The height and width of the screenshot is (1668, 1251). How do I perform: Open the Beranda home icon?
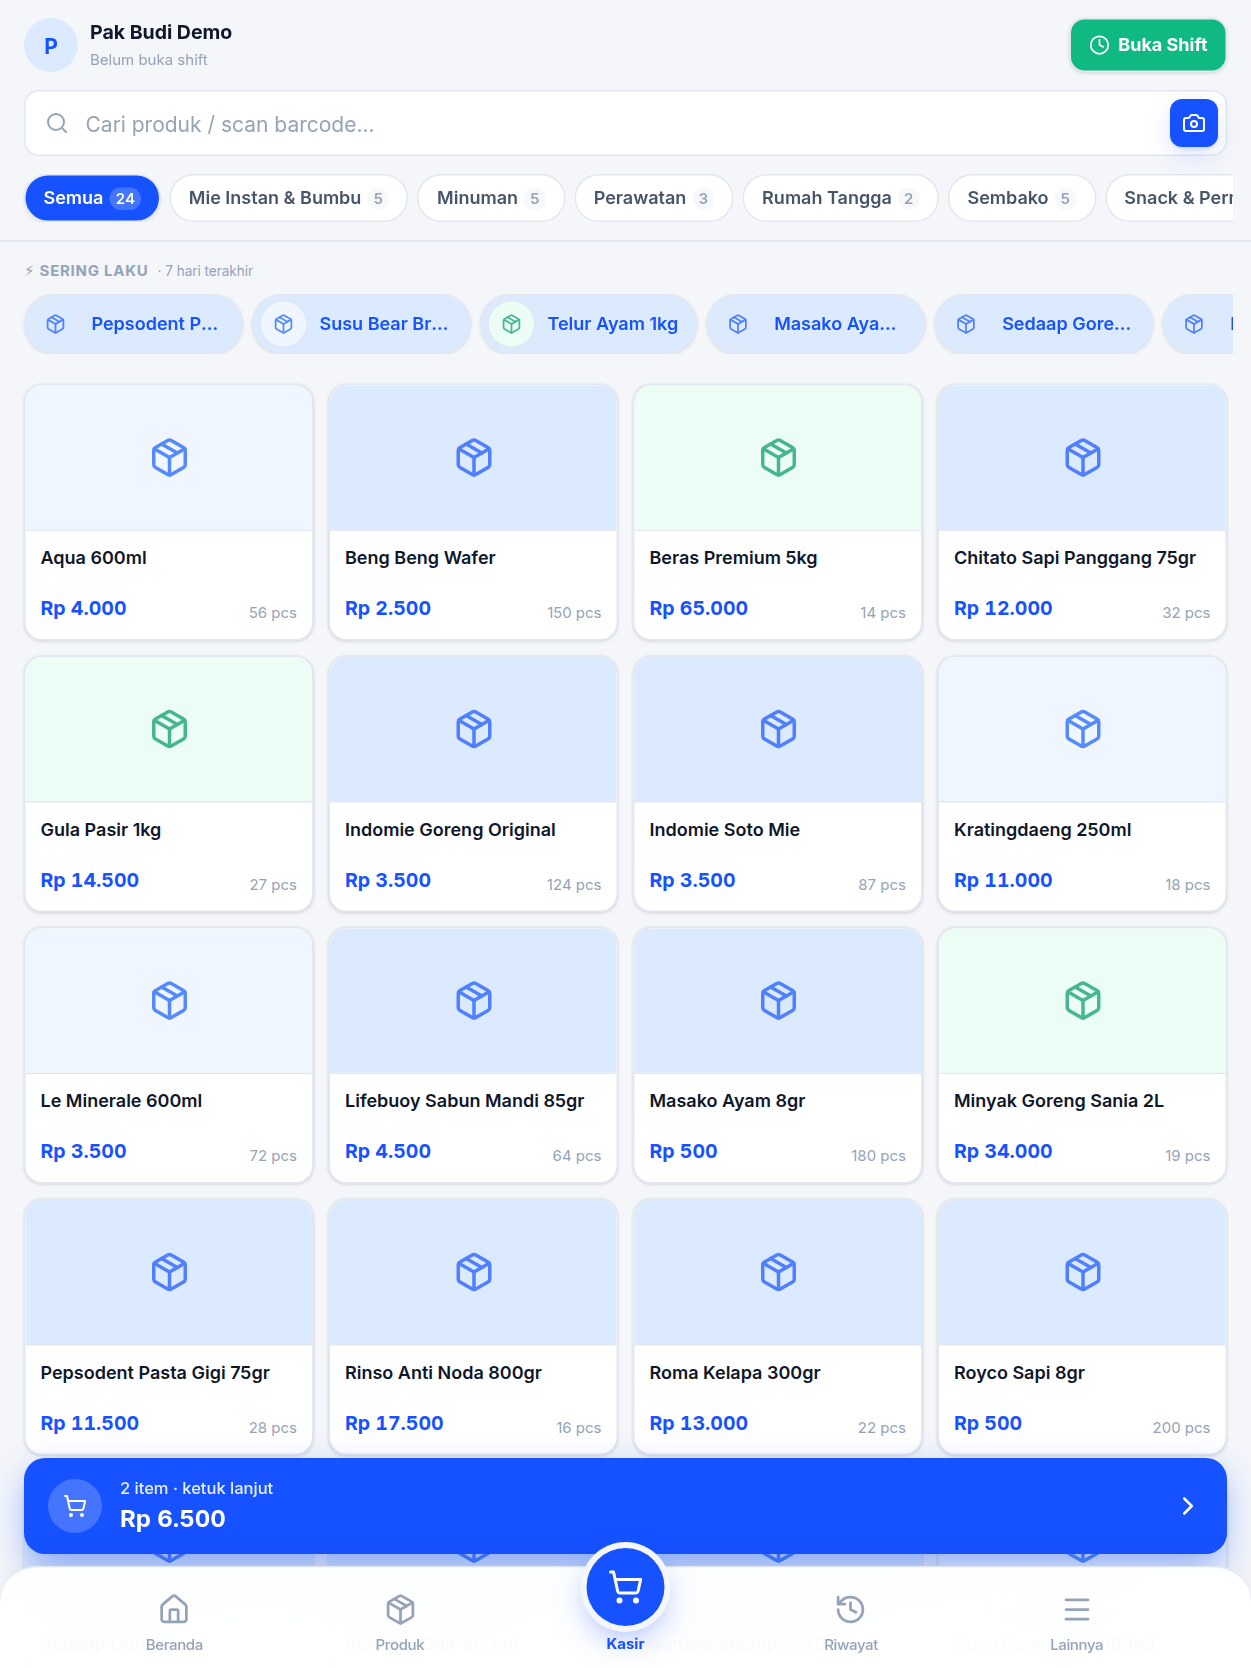coord(174,1609)
